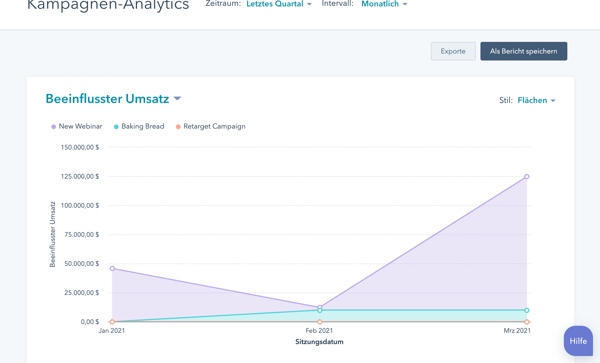Select Baking Bread data point for Mrz 2021
Screen dimensions: 600x363
point(527,310)
